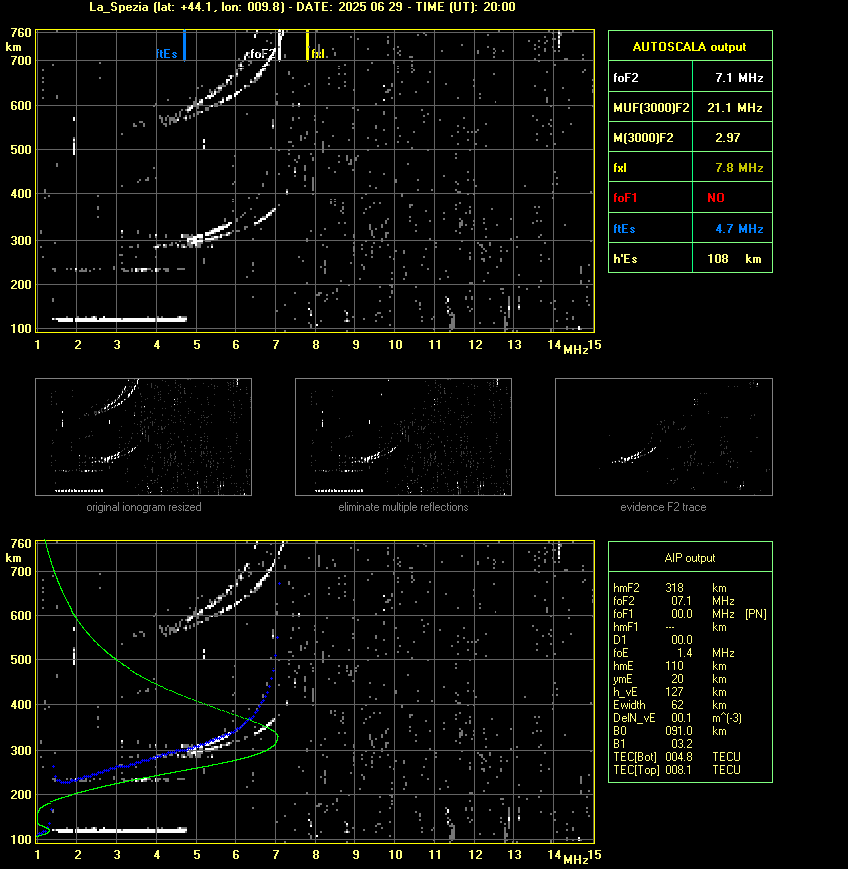Select the h'Es label cell
The width and height of the screenshot is (848, 869).
coord(651,258)
